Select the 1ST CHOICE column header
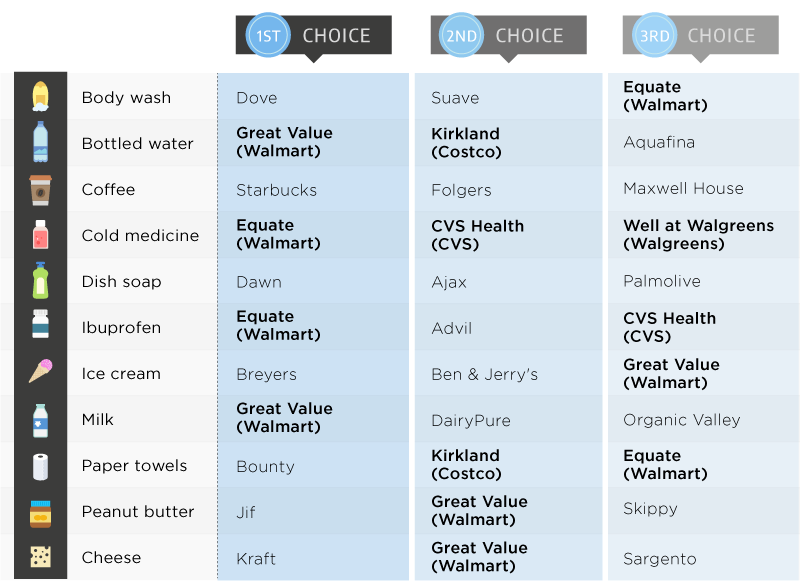The image size is (800, 585). [314, 36]
